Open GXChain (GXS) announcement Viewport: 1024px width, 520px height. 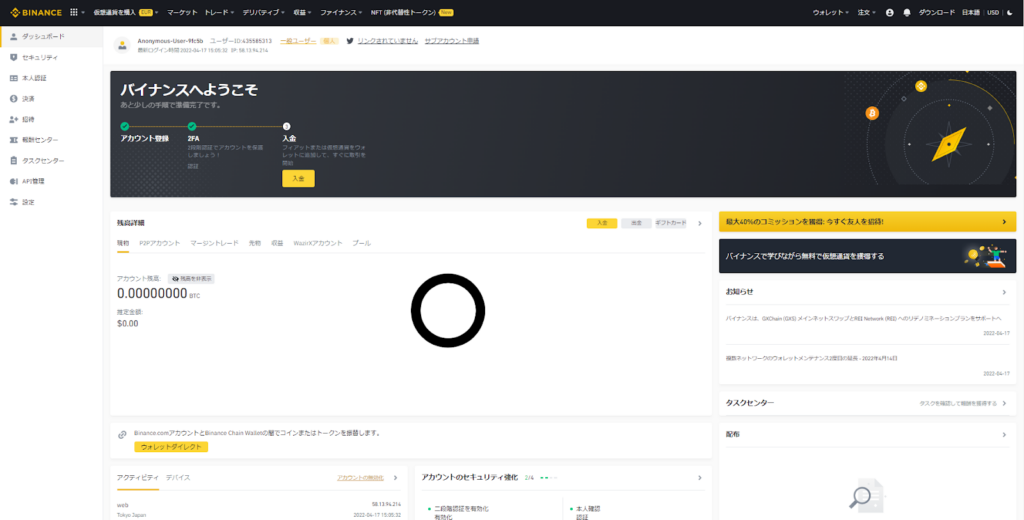(x=863, y=319)
